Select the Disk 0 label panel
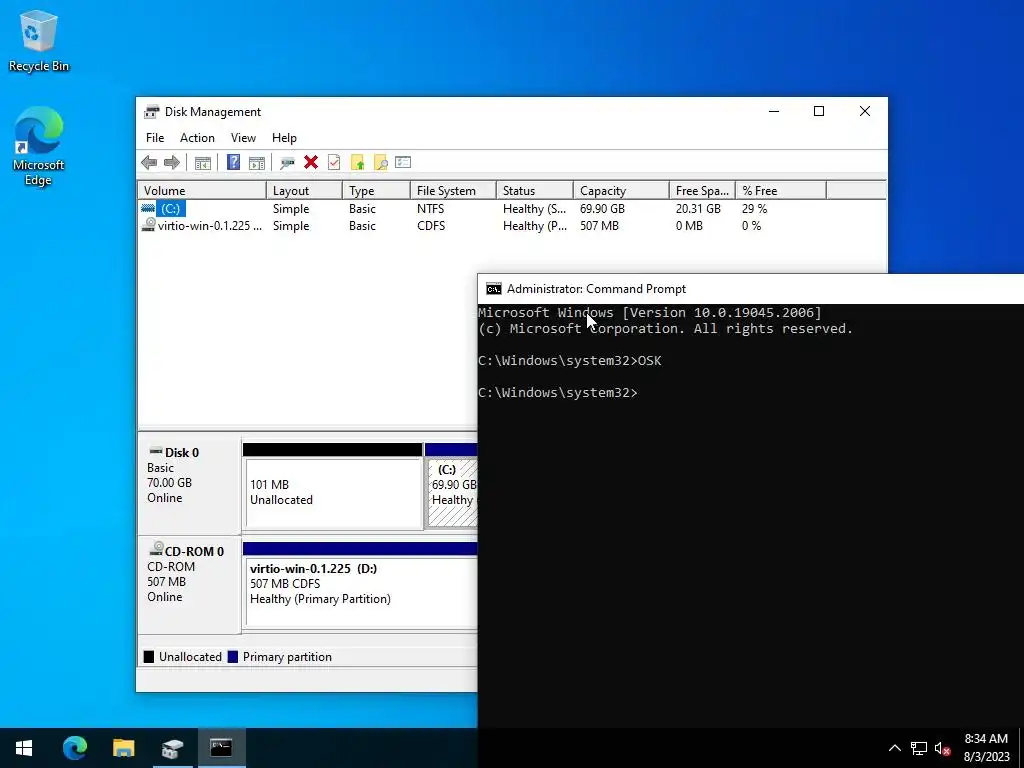This screenshot has width=1024, height=768. point(189,485)
